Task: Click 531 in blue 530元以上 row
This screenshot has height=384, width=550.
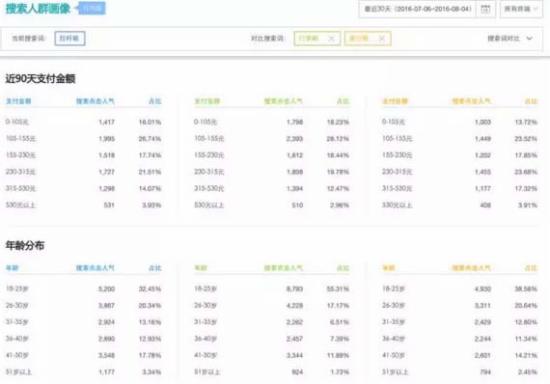Action: pos(109,205)
